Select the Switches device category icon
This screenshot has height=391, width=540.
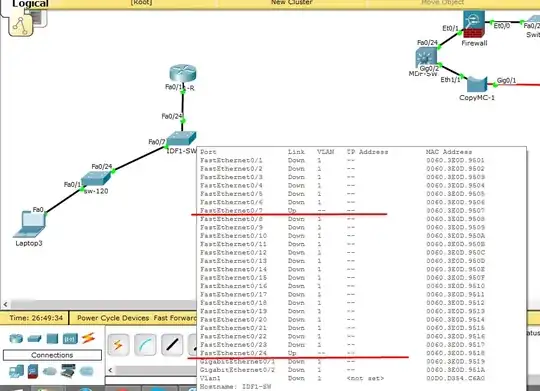click(x=34, y=339)
